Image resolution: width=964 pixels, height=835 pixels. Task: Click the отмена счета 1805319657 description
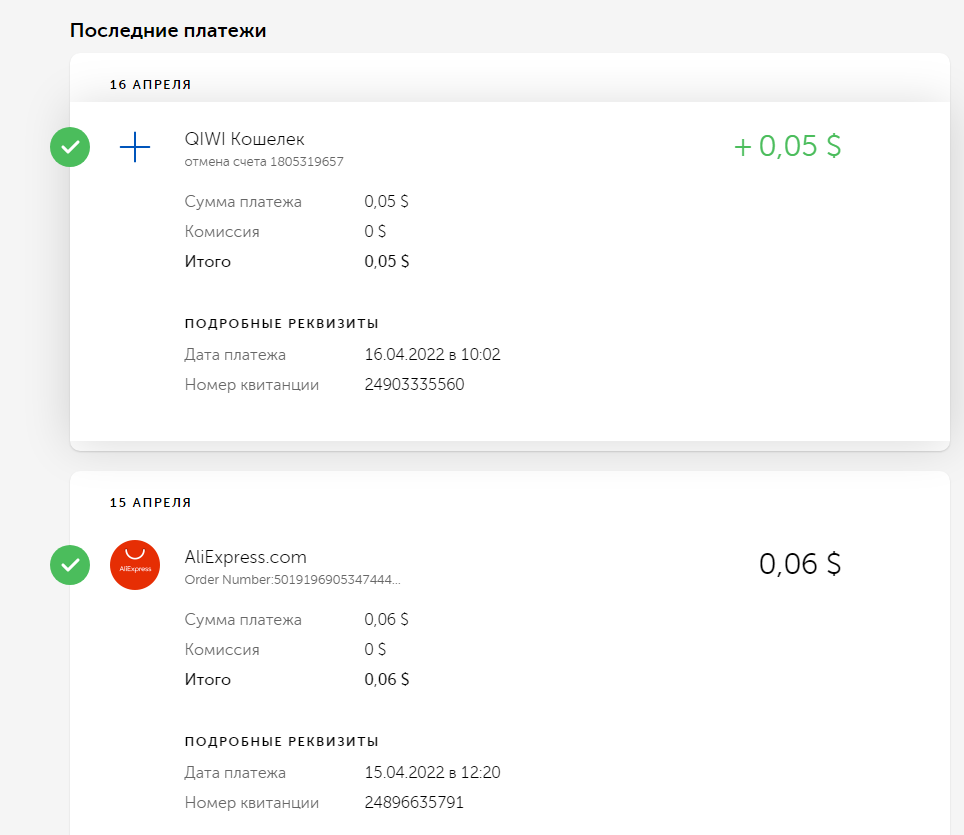click(264, 162)
